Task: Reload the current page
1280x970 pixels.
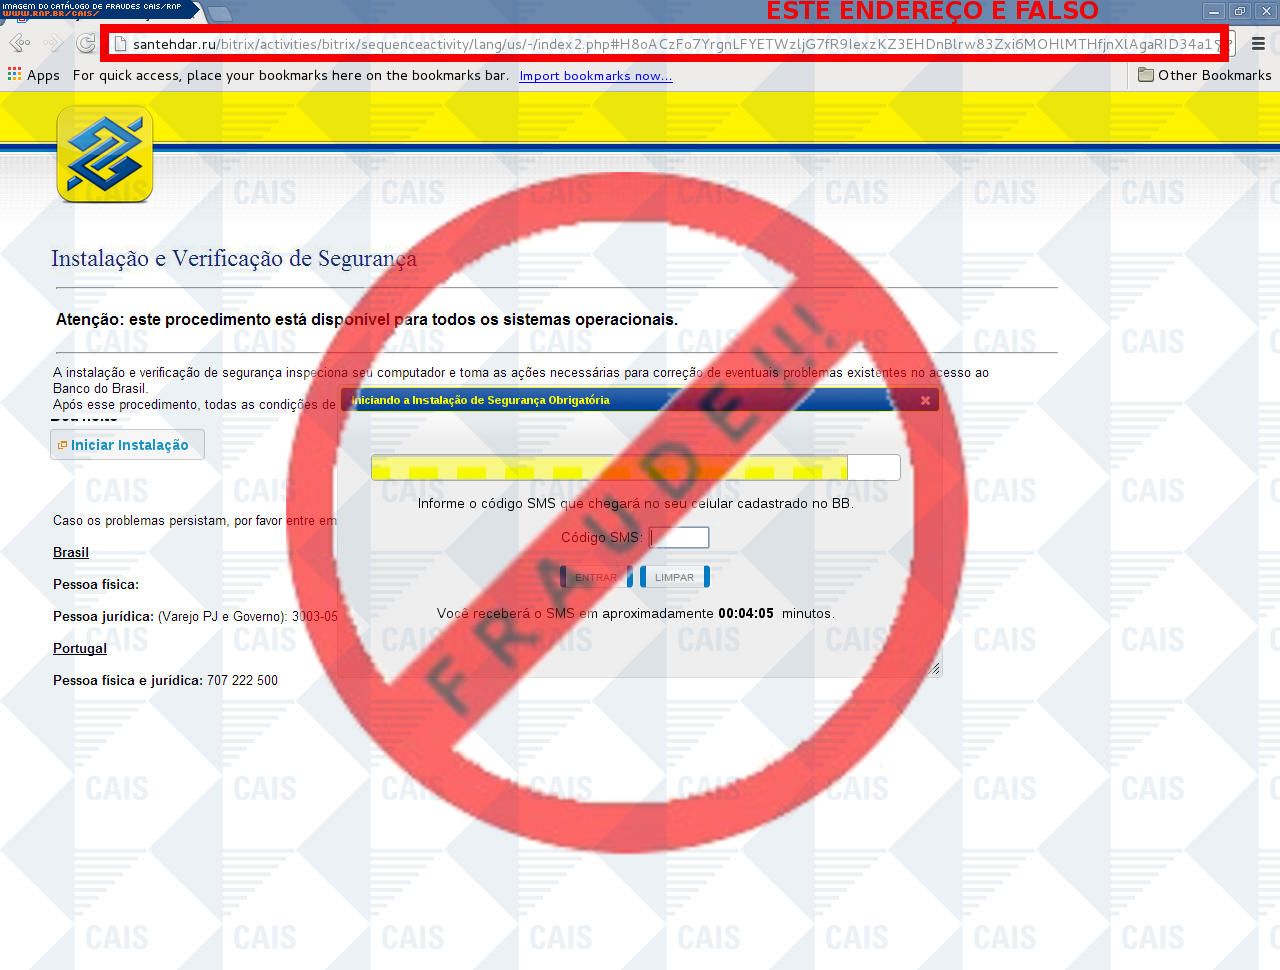Action: tap(86, 43)
